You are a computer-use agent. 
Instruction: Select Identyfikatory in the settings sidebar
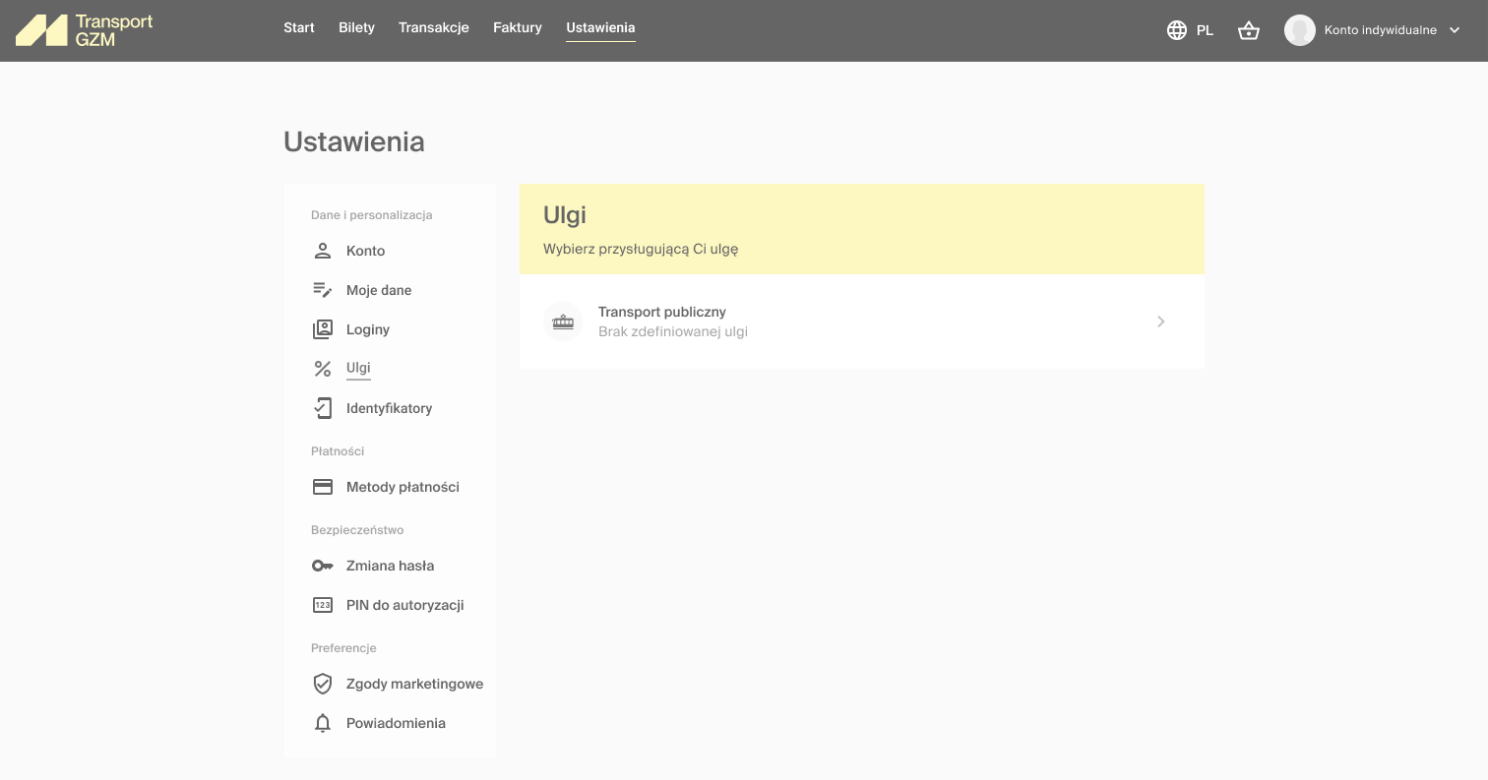pyautogui.click(x=389, y=408)
